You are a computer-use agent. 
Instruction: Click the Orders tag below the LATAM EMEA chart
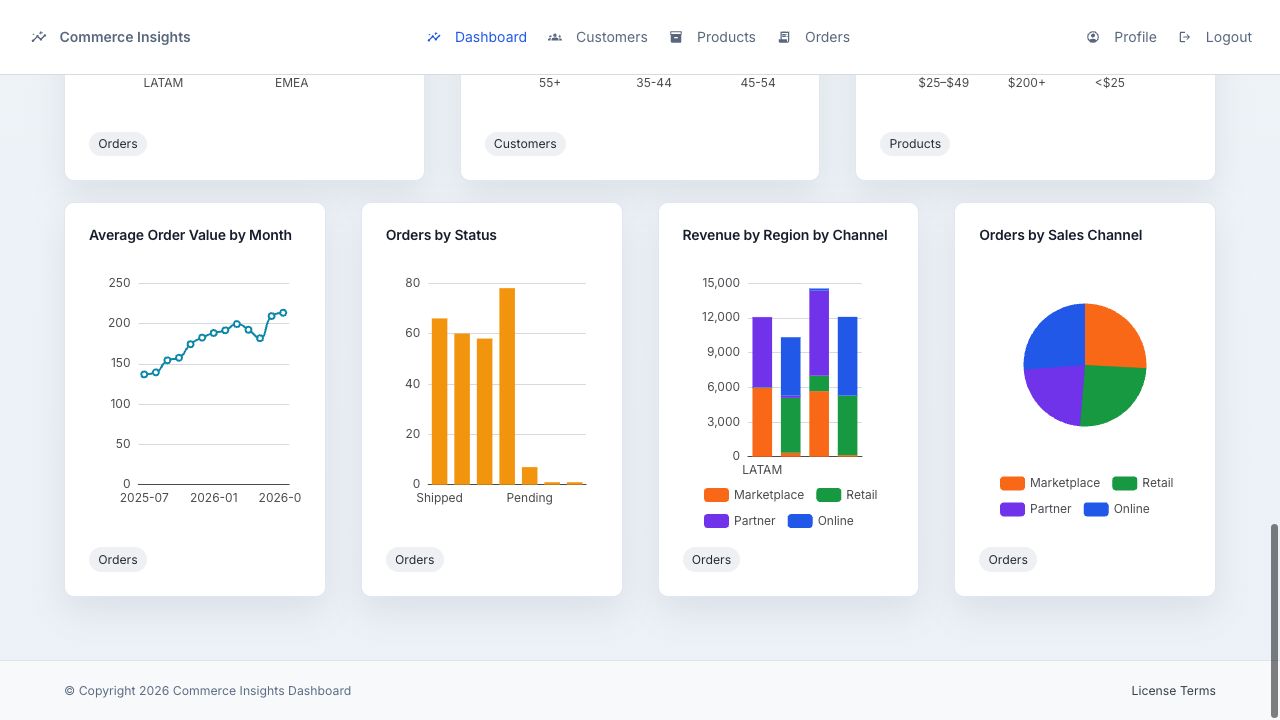tap(118, 144)
